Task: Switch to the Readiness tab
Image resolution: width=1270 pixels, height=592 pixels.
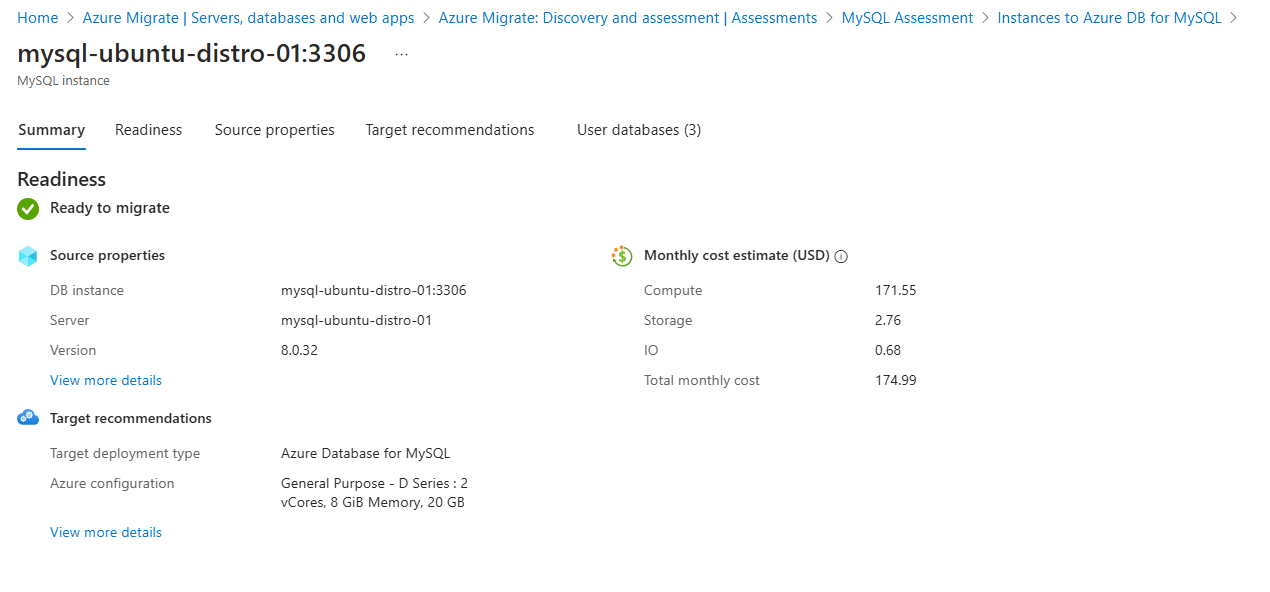Action: (x=148, y=129)
